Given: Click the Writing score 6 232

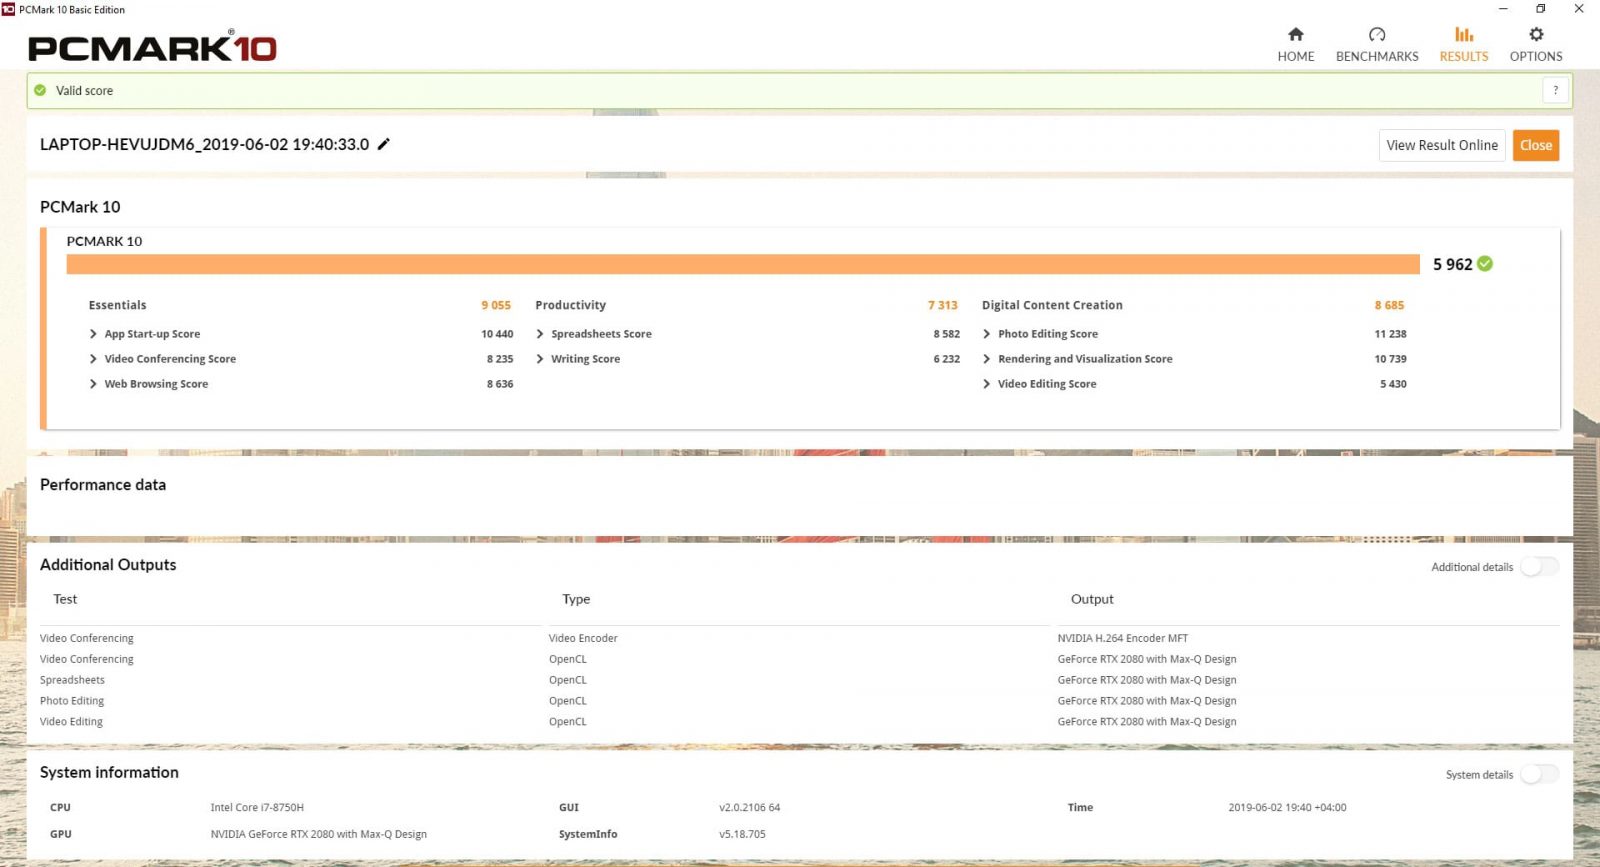Looking at the screenshot, I should pyautogui.click(x=946, y=359).
